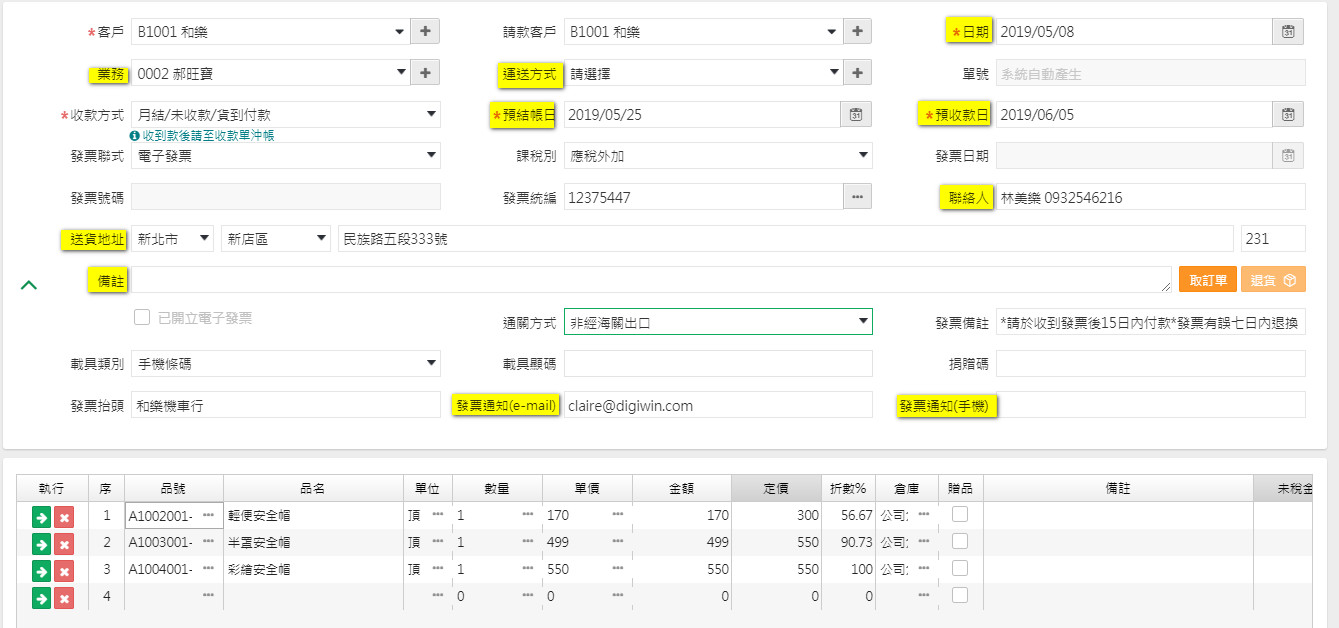Click the 折數% column header
The height and width of the screenshot is (628, 1339).
tap(848, 488)
